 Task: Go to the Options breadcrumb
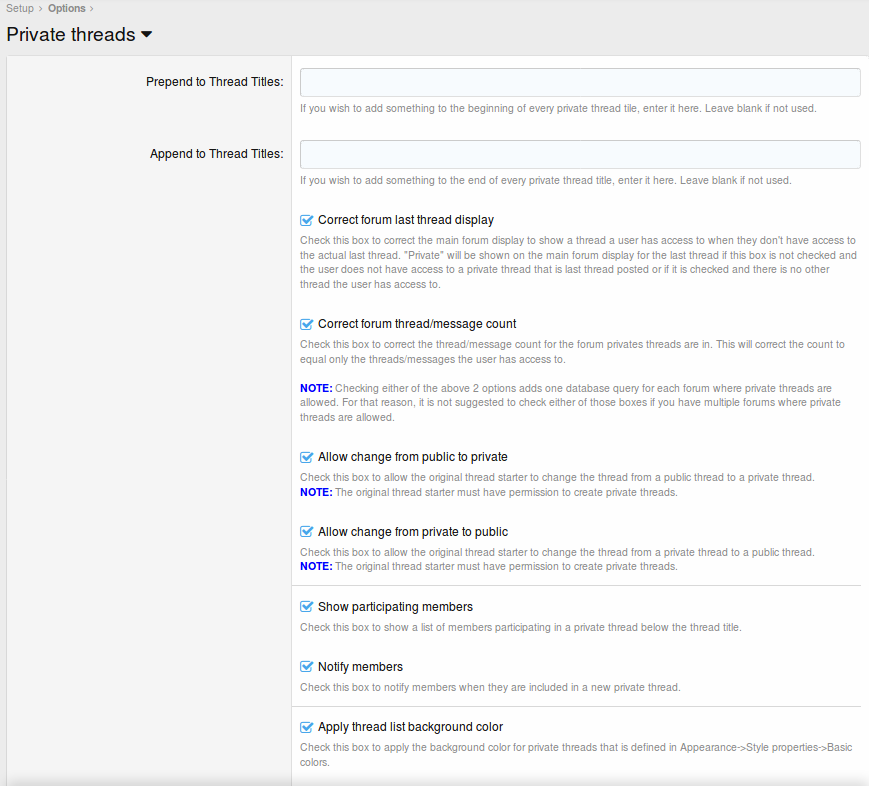click(66, 9)
